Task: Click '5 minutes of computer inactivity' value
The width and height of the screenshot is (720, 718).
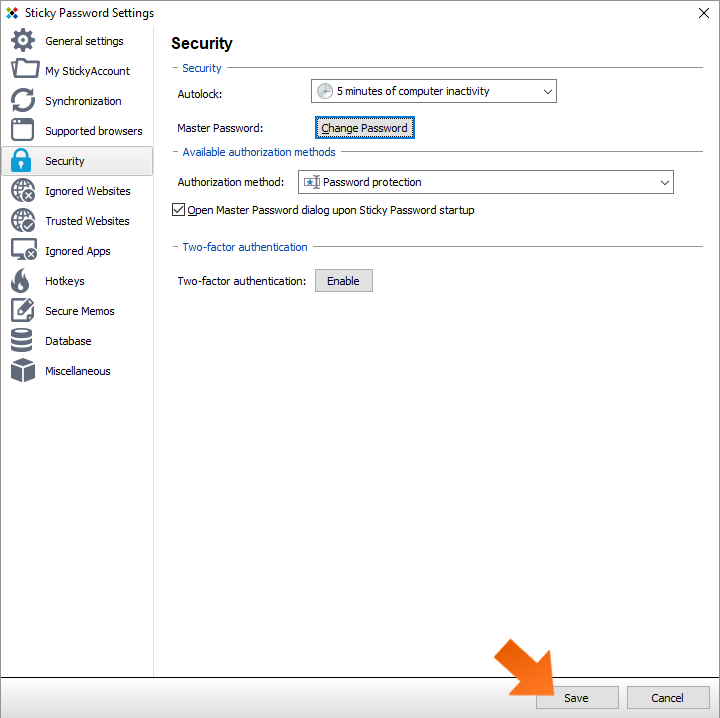Action: pyautogui.click(x=413, y=91)
